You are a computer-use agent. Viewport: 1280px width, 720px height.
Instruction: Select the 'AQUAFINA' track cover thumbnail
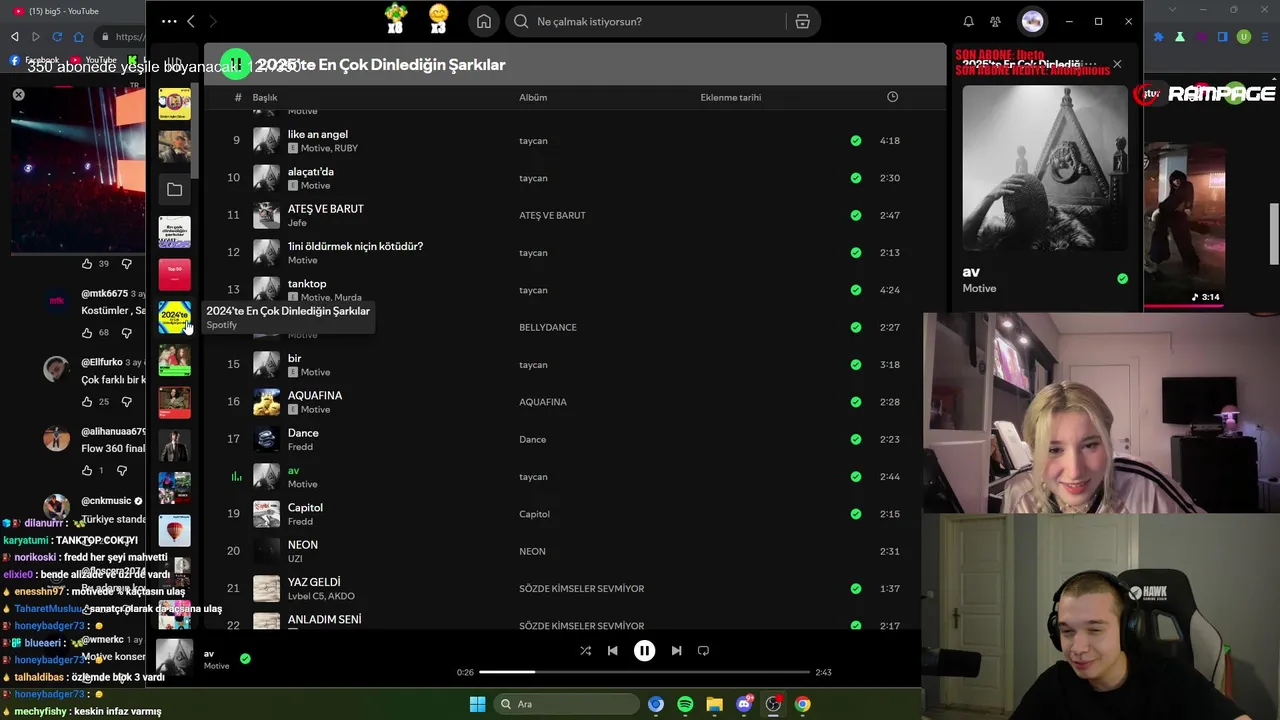pos(266,402)
